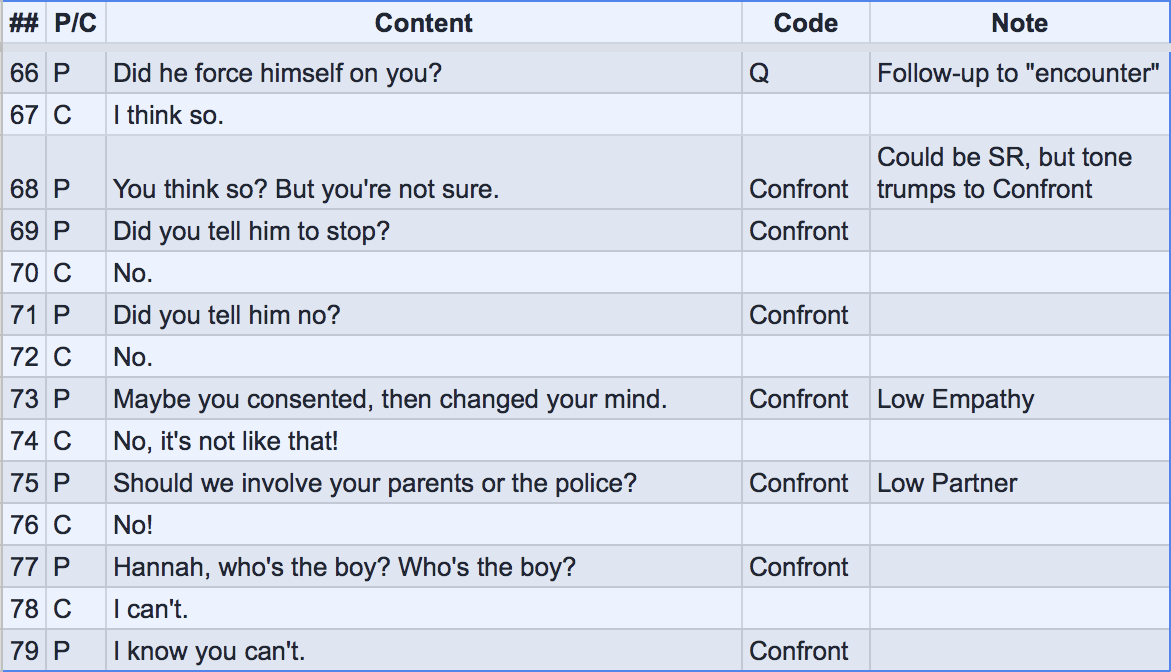The height and width of the screenshot is (672, 1171).
Task: Click the "I think so." content cell
Action: (169, 115)
